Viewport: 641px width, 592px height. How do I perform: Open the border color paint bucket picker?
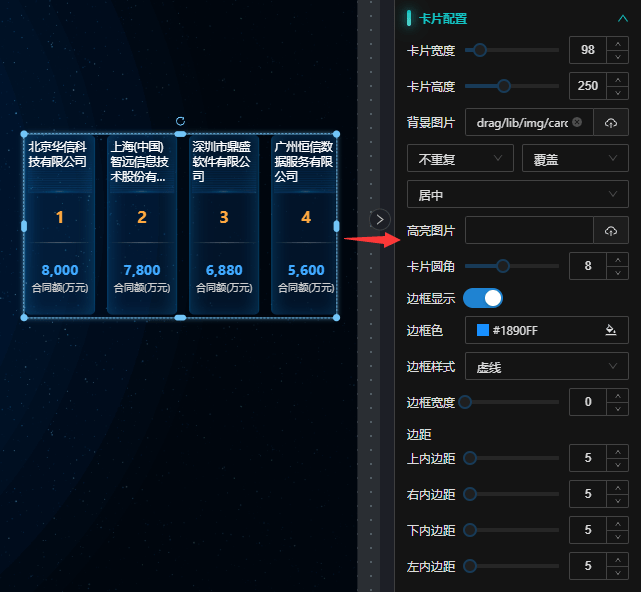pos(611,330)
